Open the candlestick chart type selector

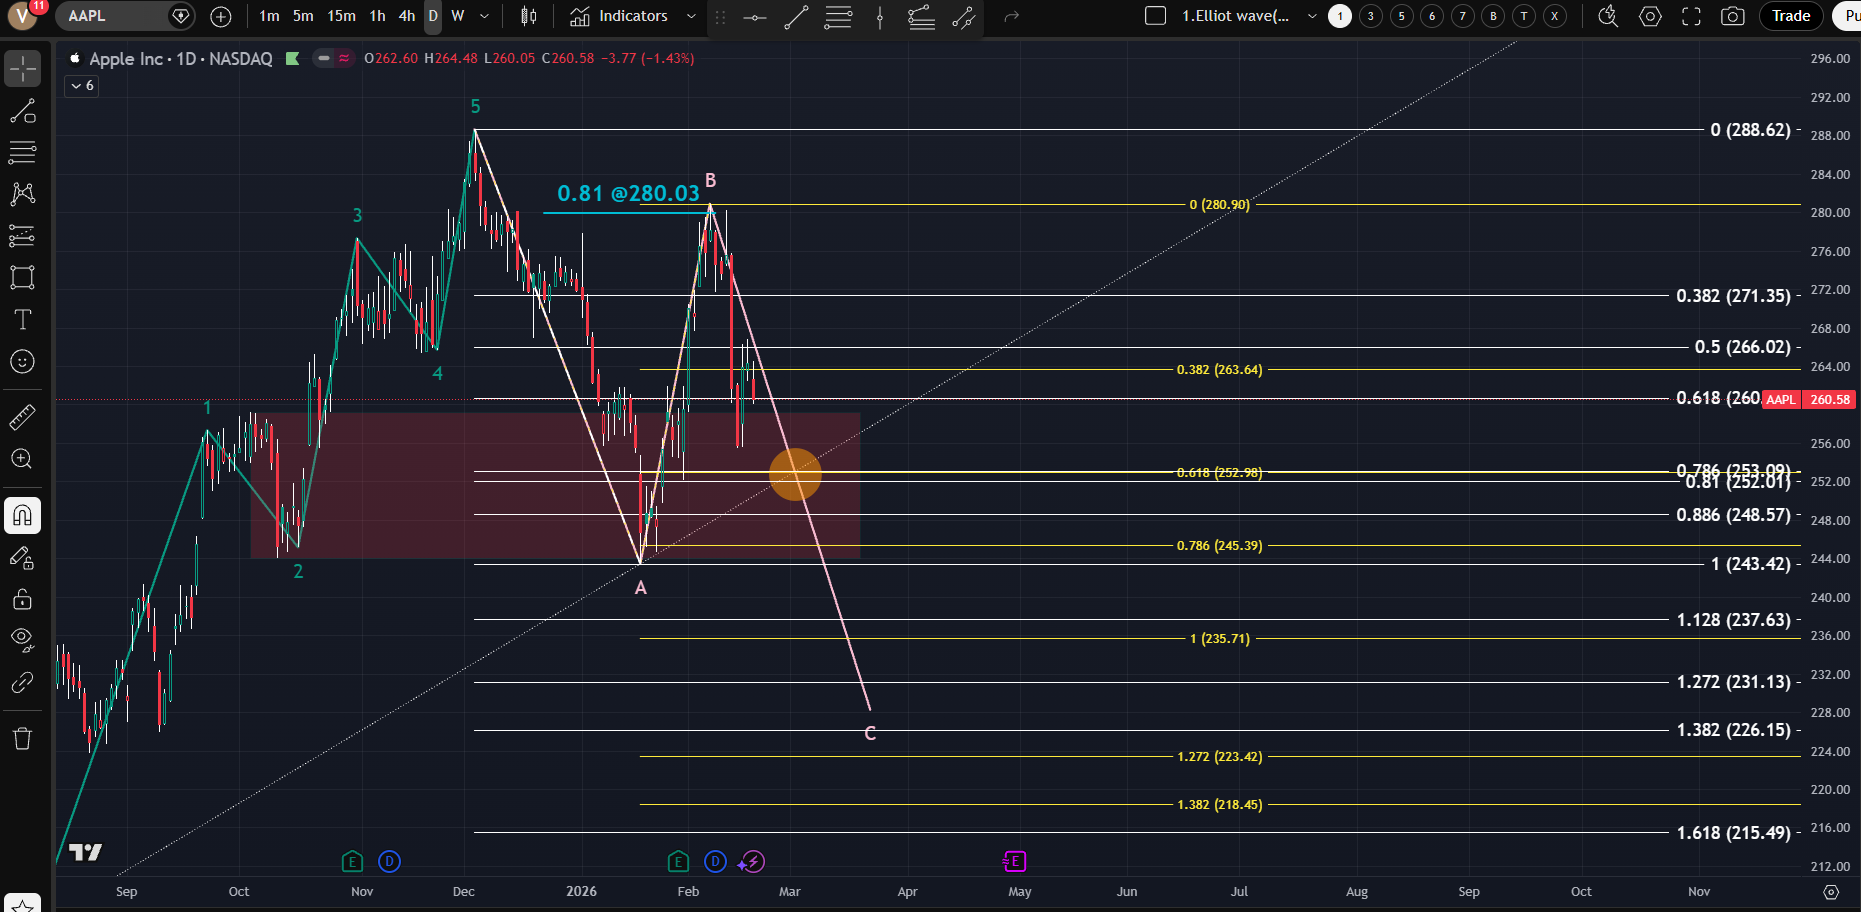pos(529,16)
